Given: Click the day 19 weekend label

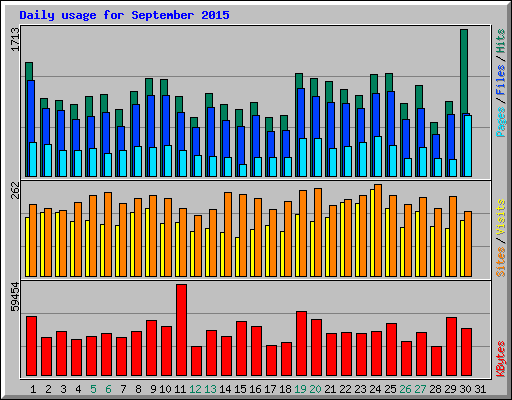Looking at the screenshot, I should (300, 389).
